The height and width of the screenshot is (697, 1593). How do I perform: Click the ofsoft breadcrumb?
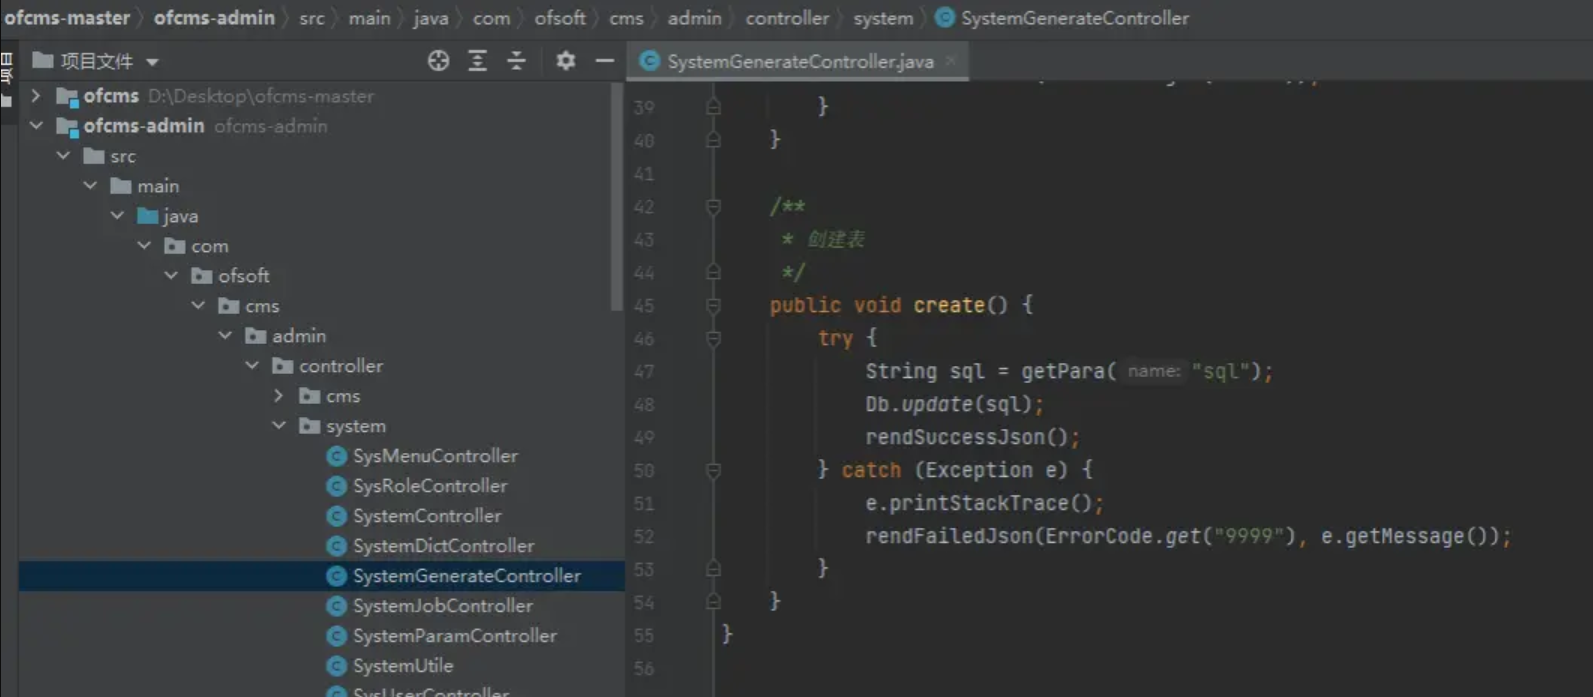[x=560, y=18]
